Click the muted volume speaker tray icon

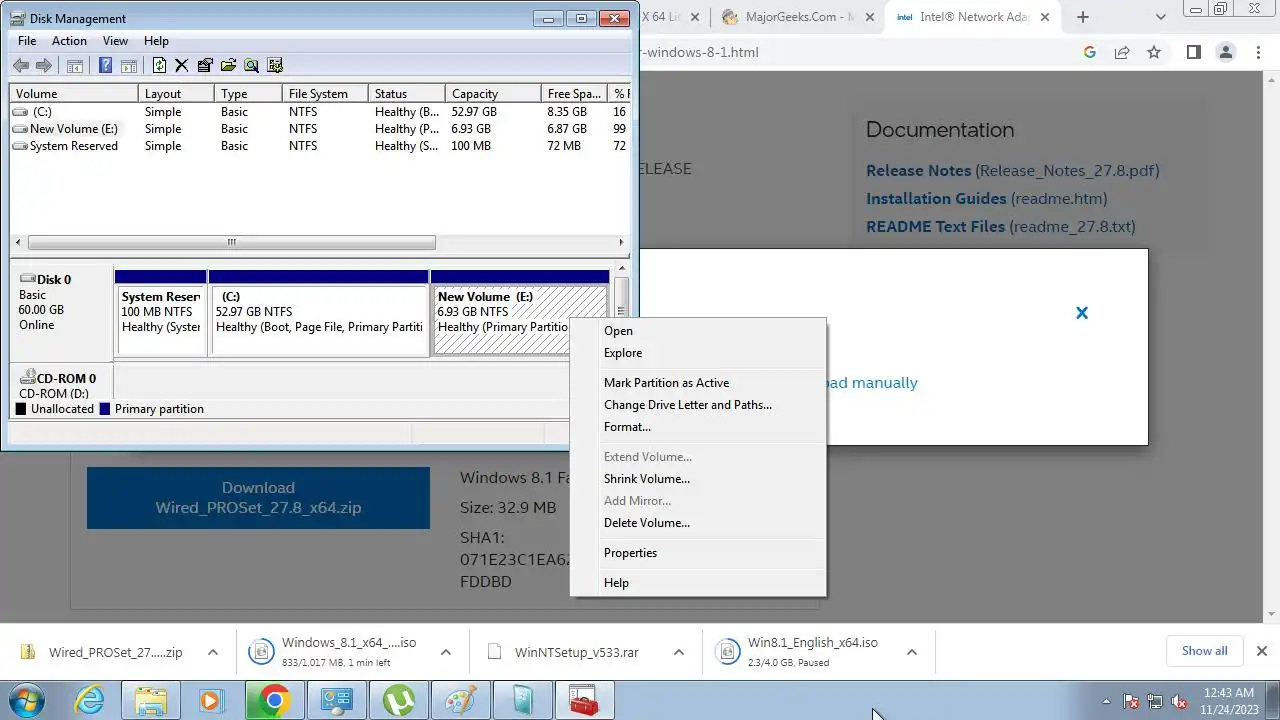[x=1179, y=701]
